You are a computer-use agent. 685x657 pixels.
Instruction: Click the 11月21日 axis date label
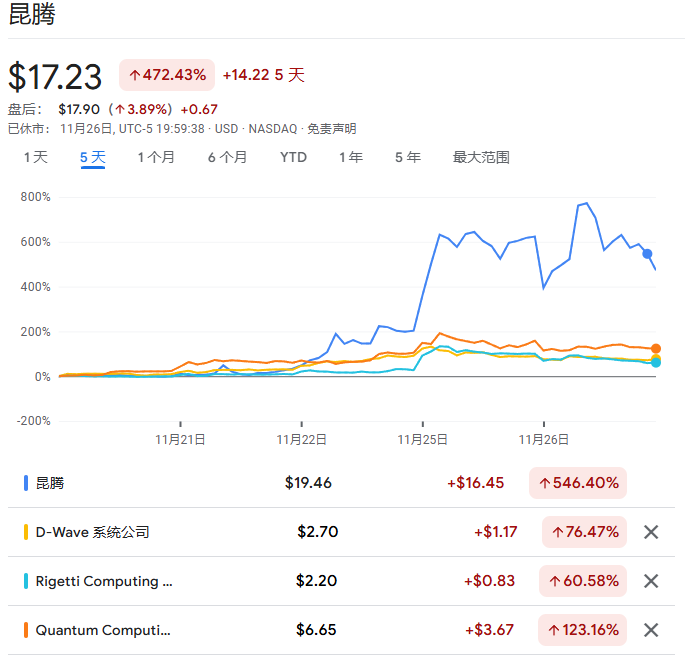180,439
